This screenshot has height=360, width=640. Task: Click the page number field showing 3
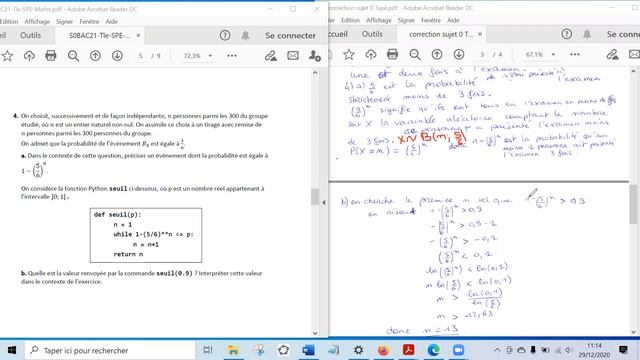point(482,54)
